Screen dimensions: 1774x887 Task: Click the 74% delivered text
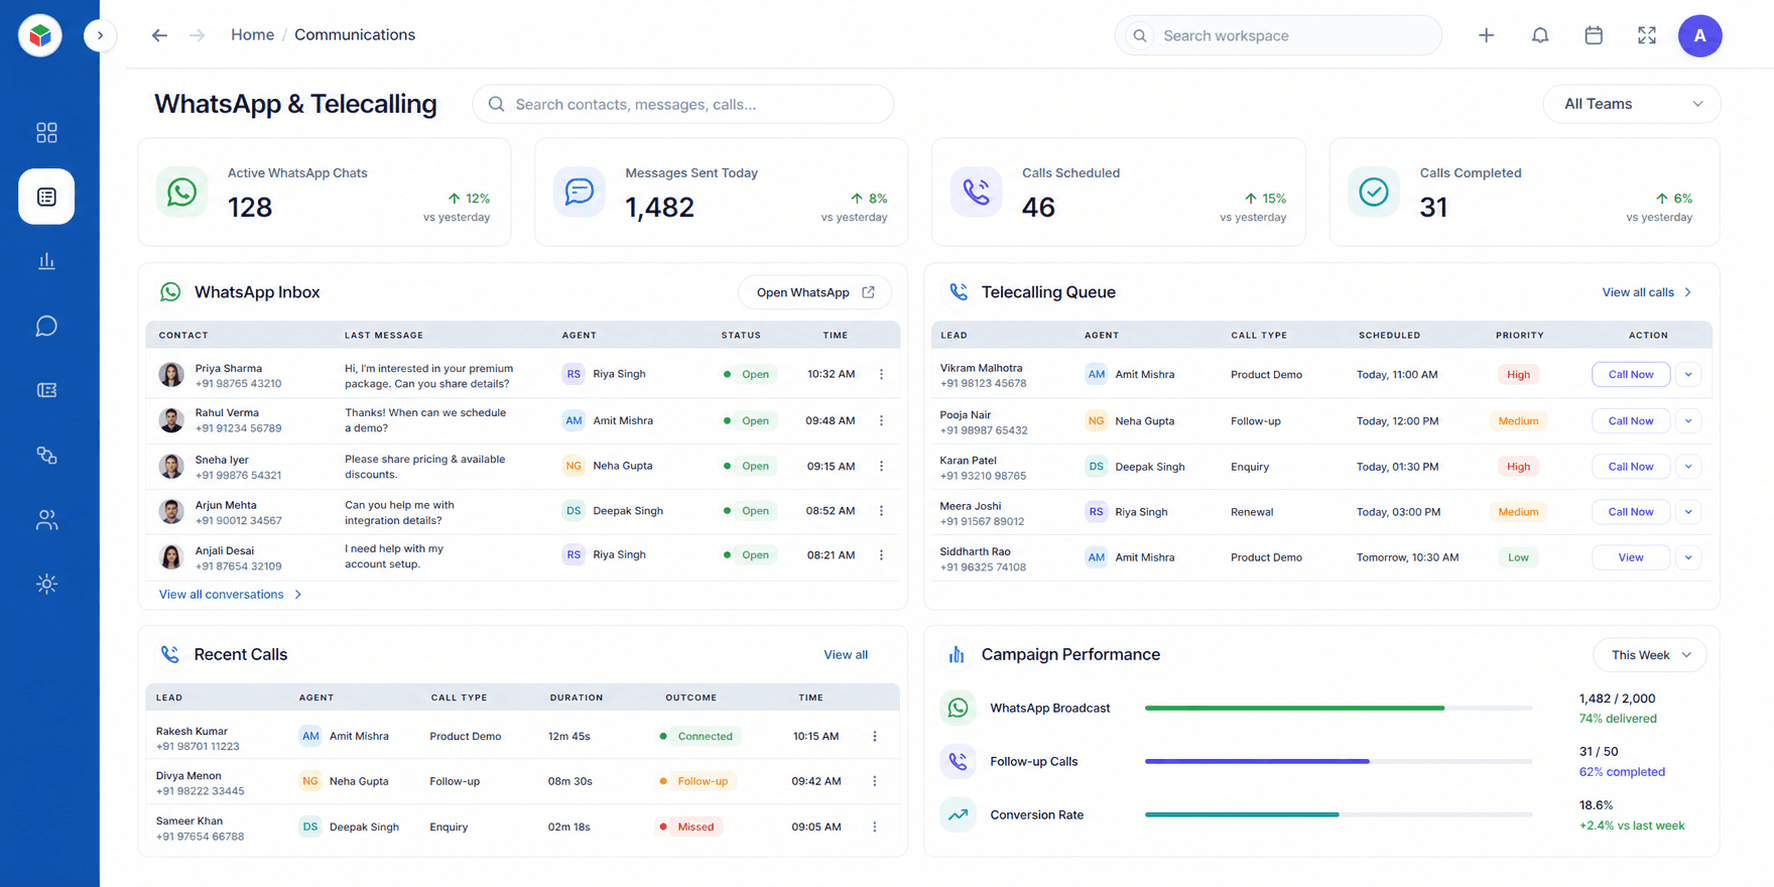[x=1617, y=718]
